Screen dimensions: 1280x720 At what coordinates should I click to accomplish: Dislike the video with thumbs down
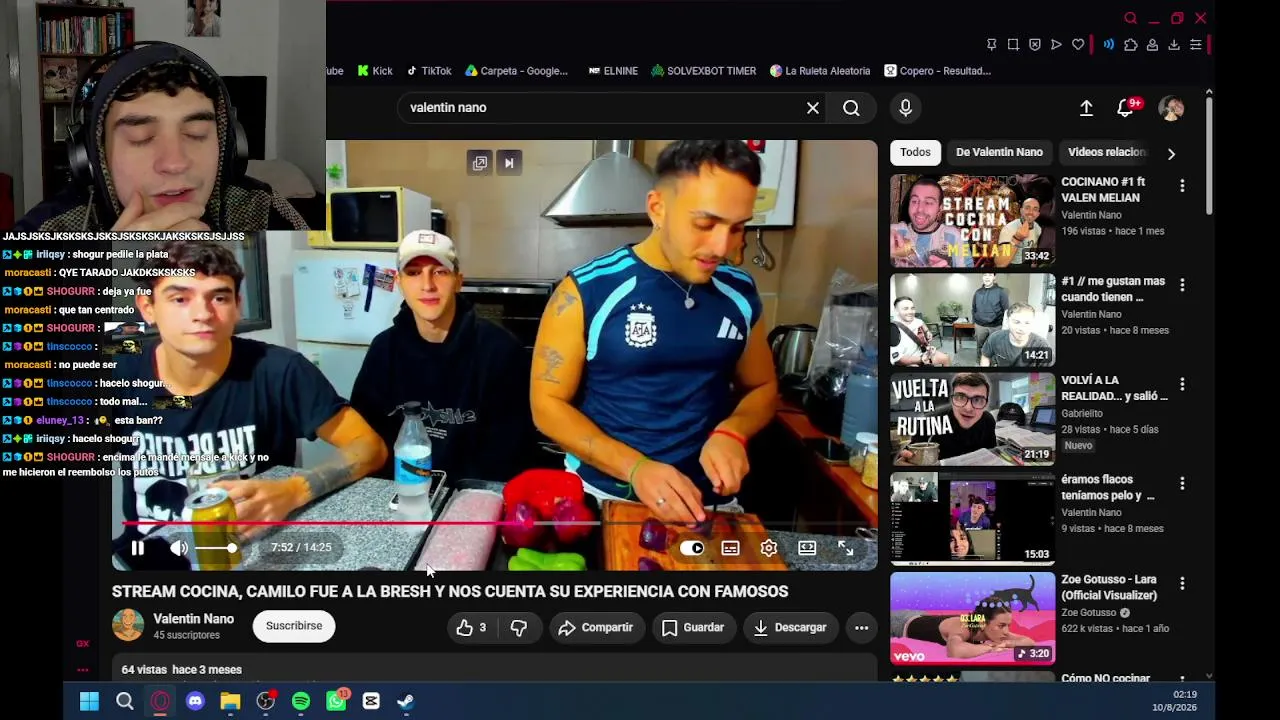click(518, 628)
